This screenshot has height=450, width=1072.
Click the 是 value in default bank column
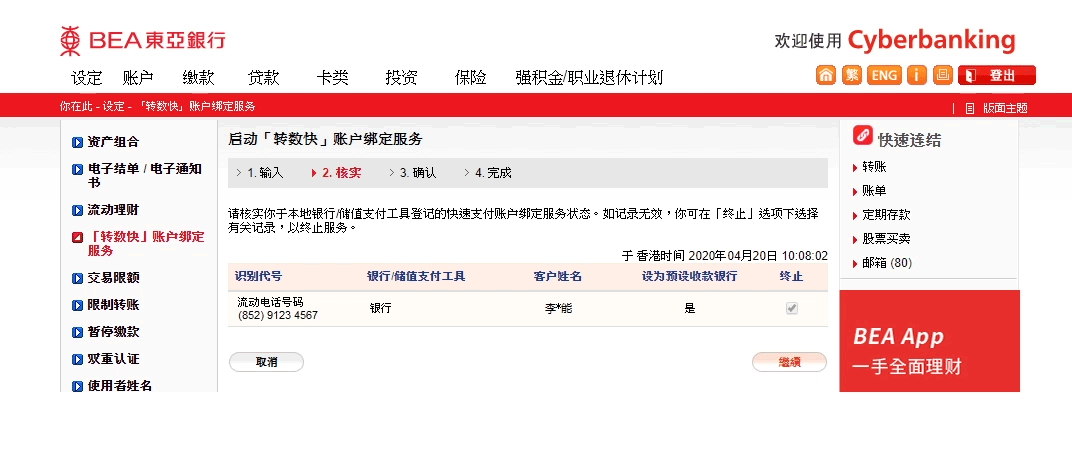pyautogui.click(x=690, y=308)
